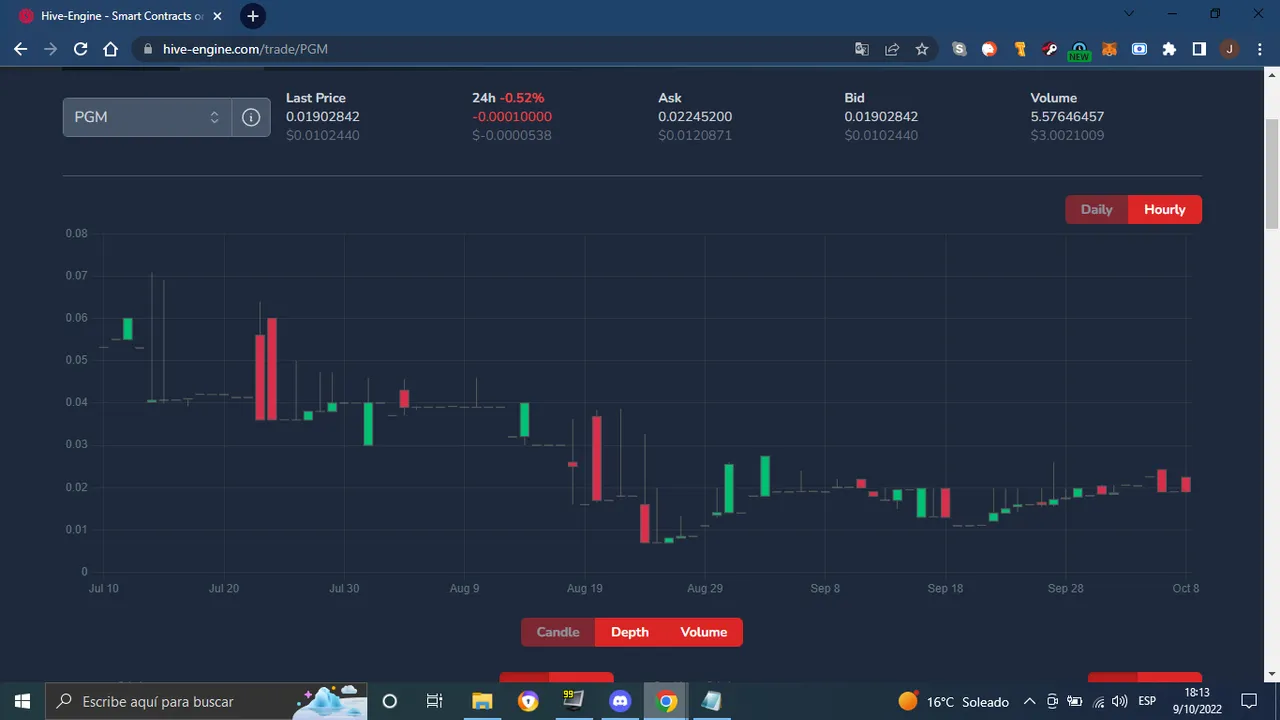Screen dimensions: 1280x720
Task: Click the Volume value 5.57646457
Action: 1067,117
